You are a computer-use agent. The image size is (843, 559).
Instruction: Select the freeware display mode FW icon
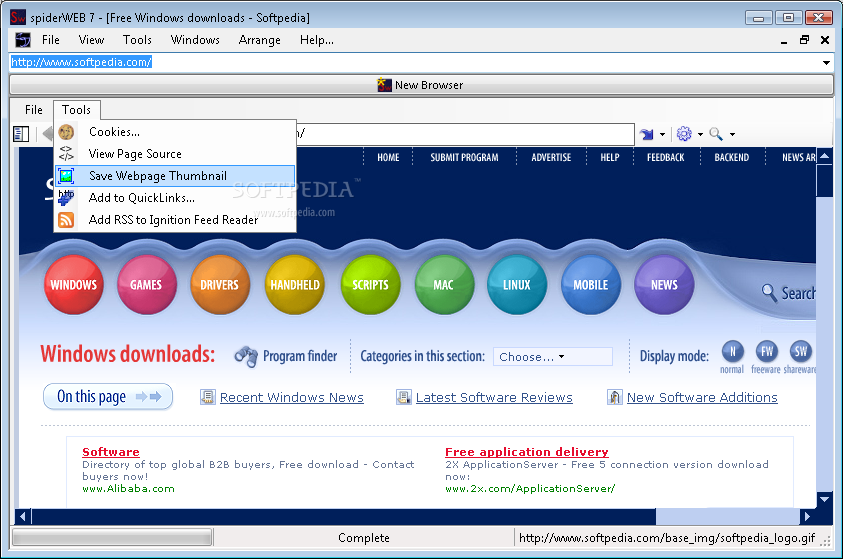tap(767, 352)
